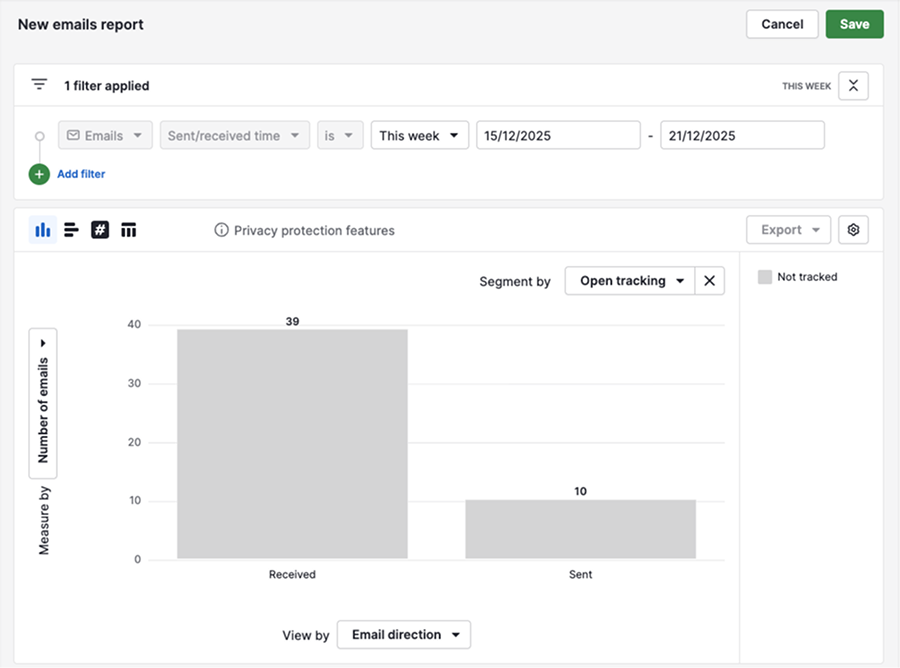This screenshot has height=668, width=900.
Task: Click the start date field 15/12/2025
Action: pos(557,136)
